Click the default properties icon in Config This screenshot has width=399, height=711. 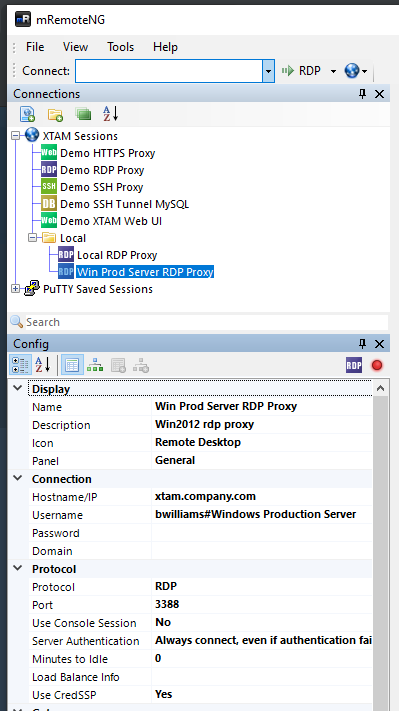(x=119, y=365)
